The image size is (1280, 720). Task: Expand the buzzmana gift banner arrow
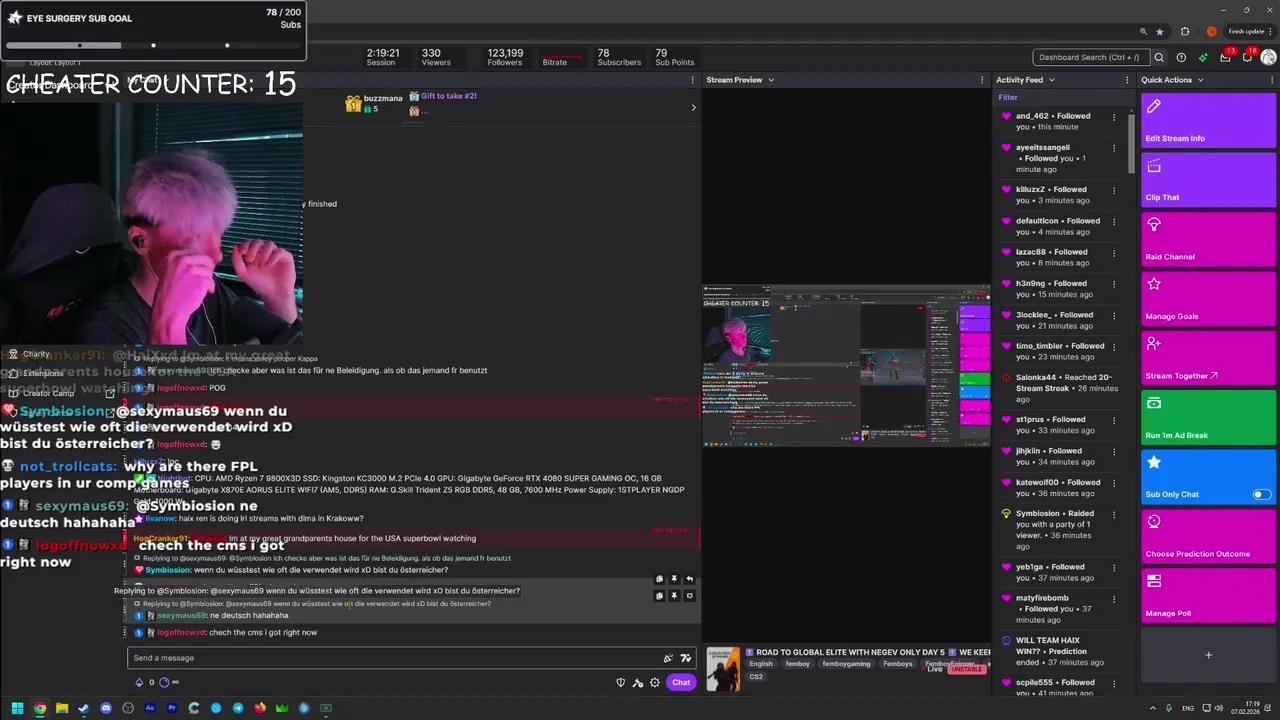coord(693,107)
